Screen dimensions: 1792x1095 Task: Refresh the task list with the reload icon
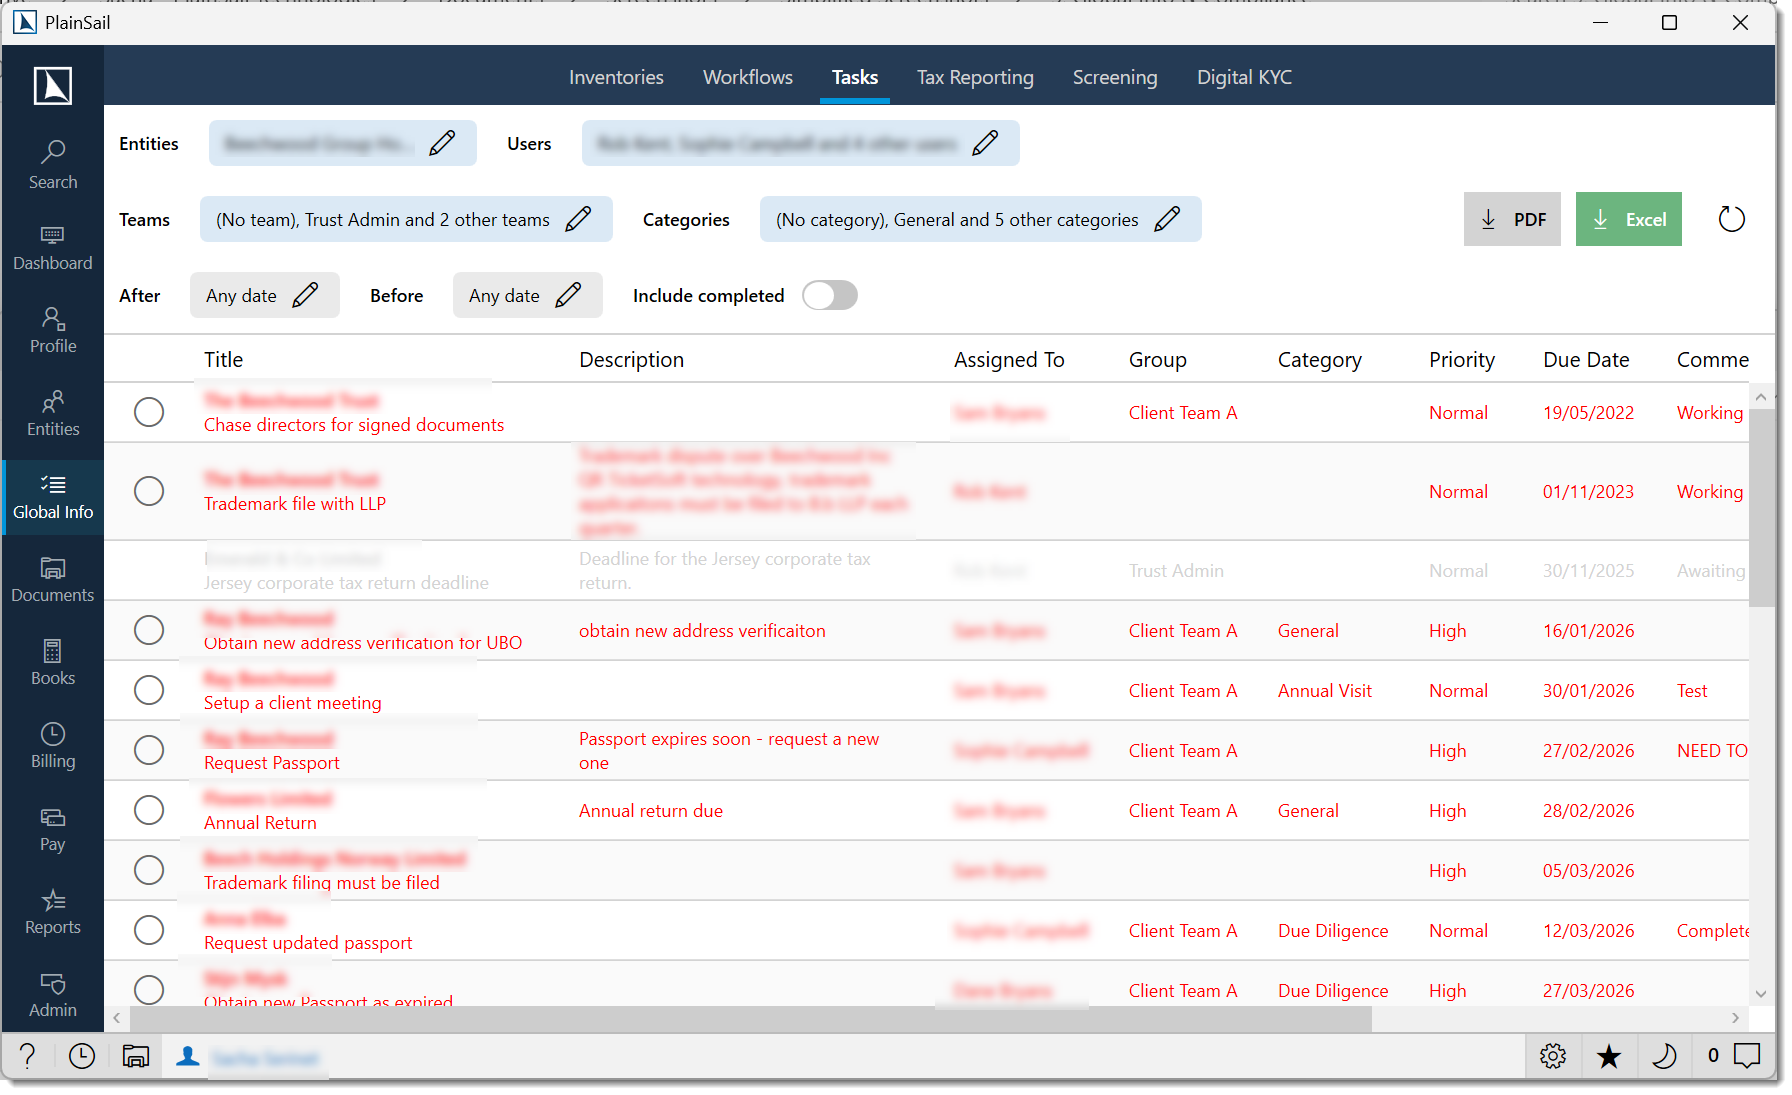1732,219
